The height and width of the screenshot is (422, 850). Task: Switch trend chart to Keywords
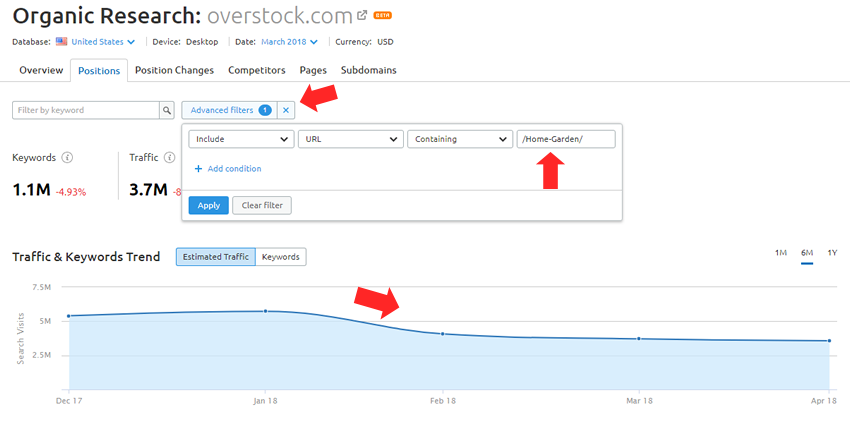tap(281, 257)
